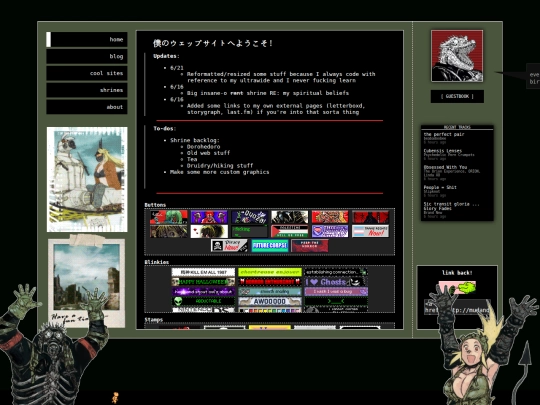Click the KILL EM ALL 1987 blinkie
540x405 pixels.
(204, 272)
